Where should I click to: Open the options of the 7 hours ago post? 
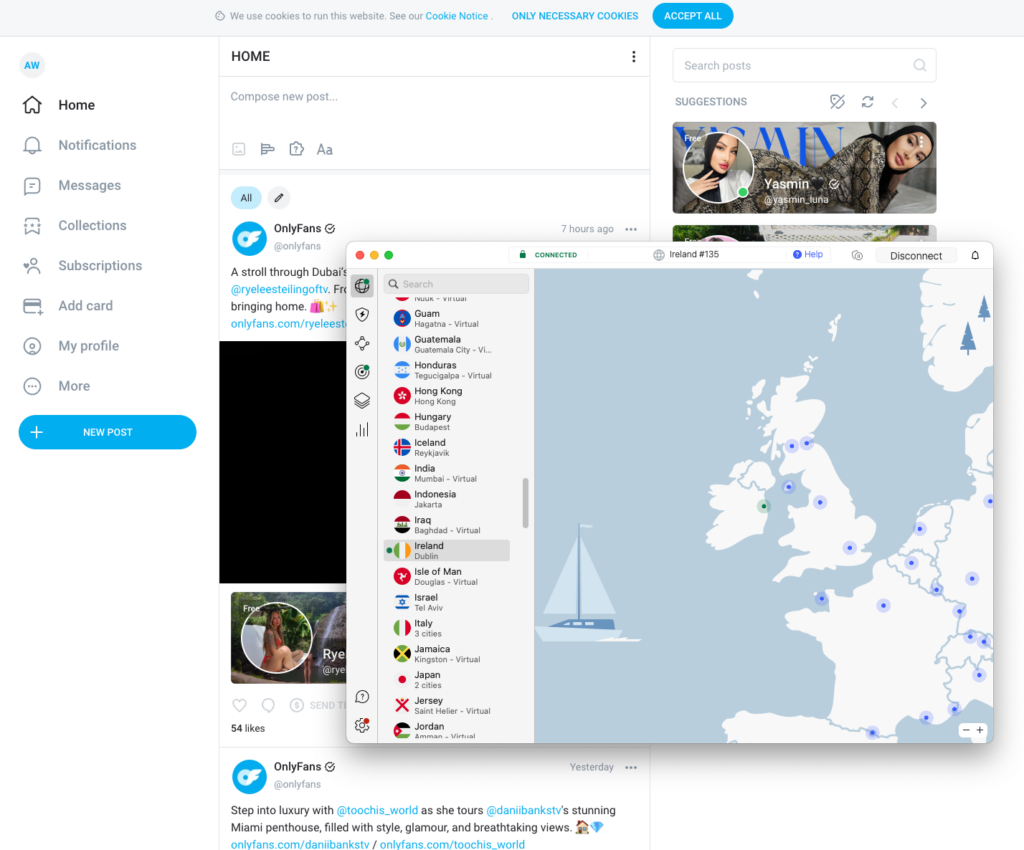click(x=631, y=229)
